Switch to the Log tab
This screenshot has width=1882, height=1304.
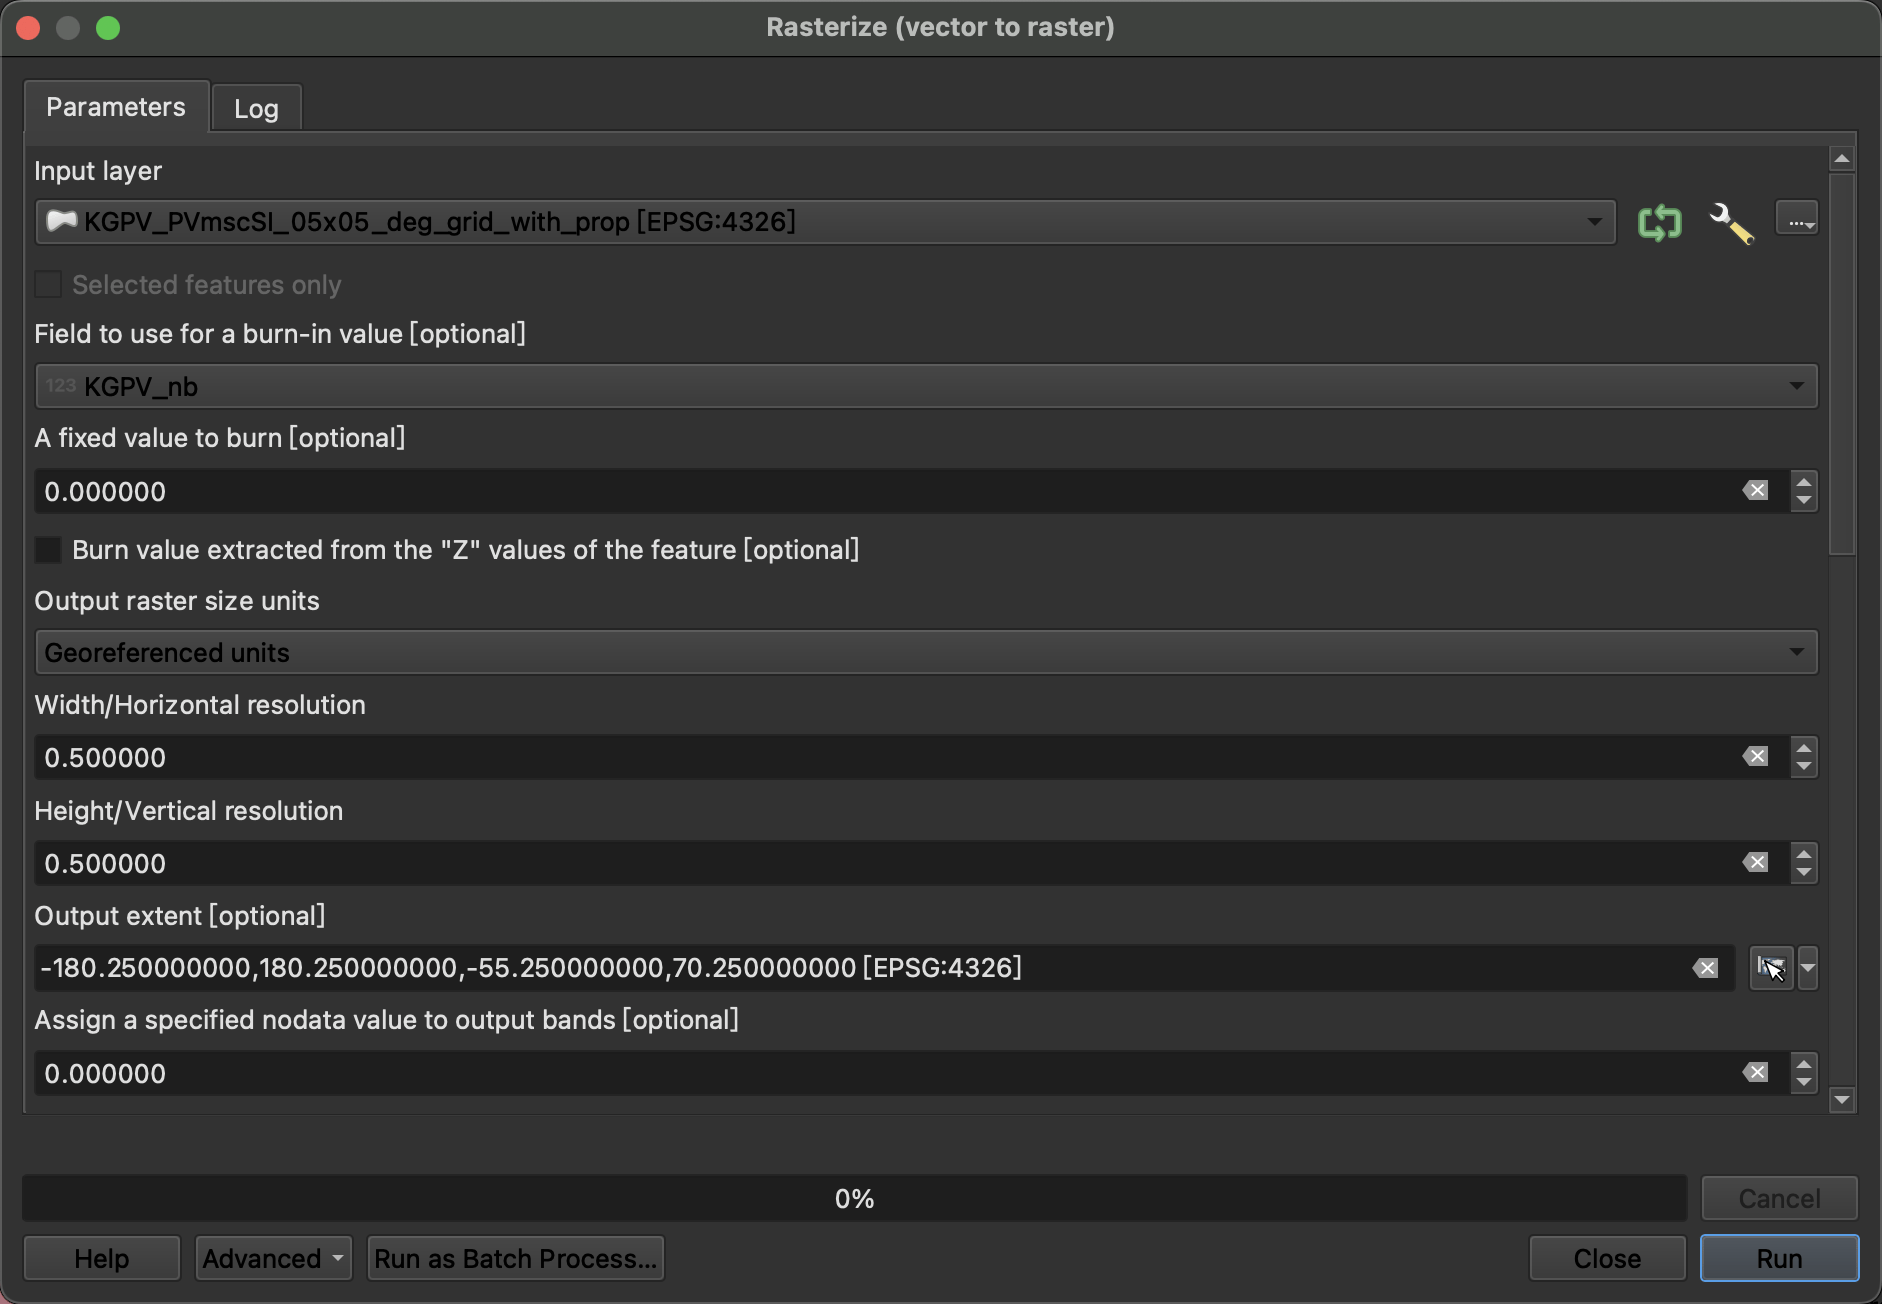coord(256,108)
